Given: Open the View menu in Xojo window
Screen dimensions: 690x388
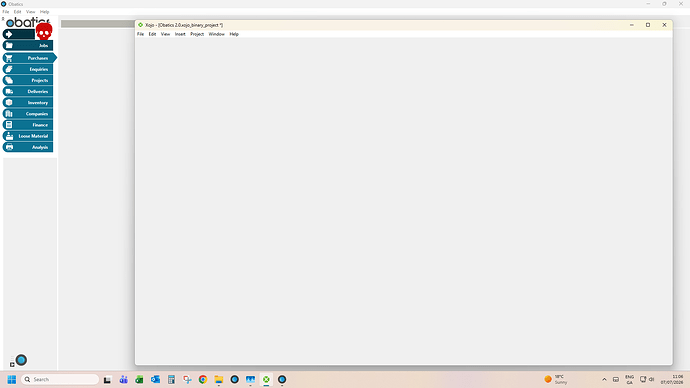Looking at the screenshot, I should coord(165,34).
